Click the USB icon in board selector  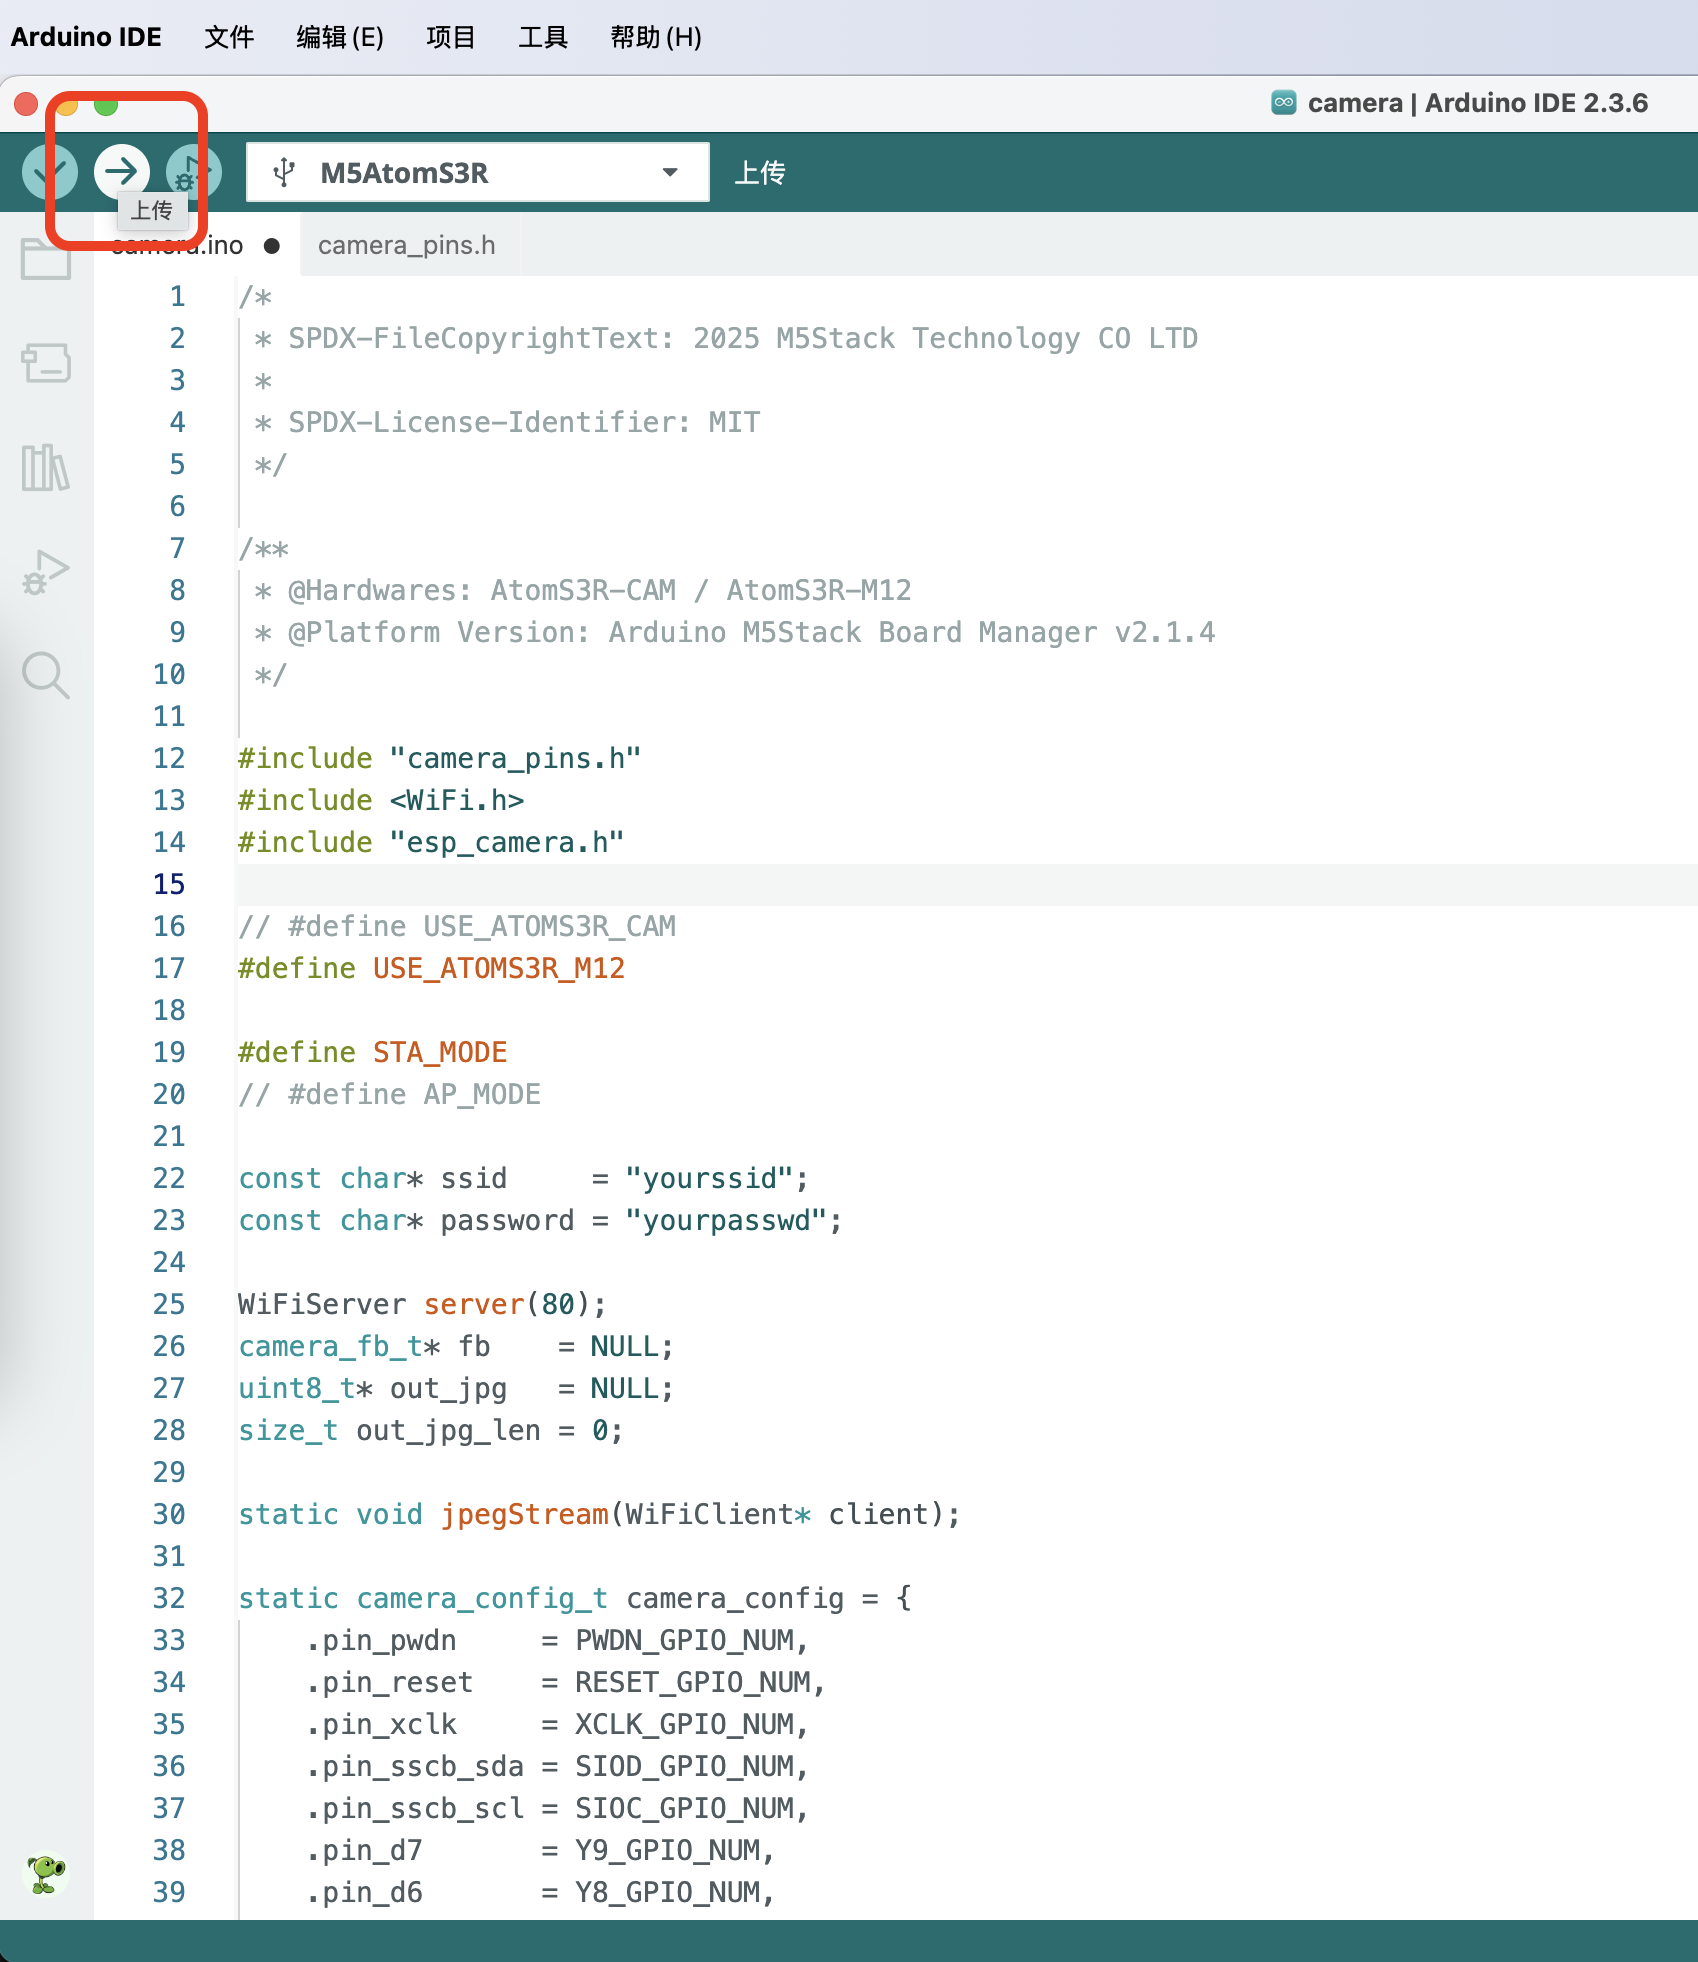[x=285, y=172]
